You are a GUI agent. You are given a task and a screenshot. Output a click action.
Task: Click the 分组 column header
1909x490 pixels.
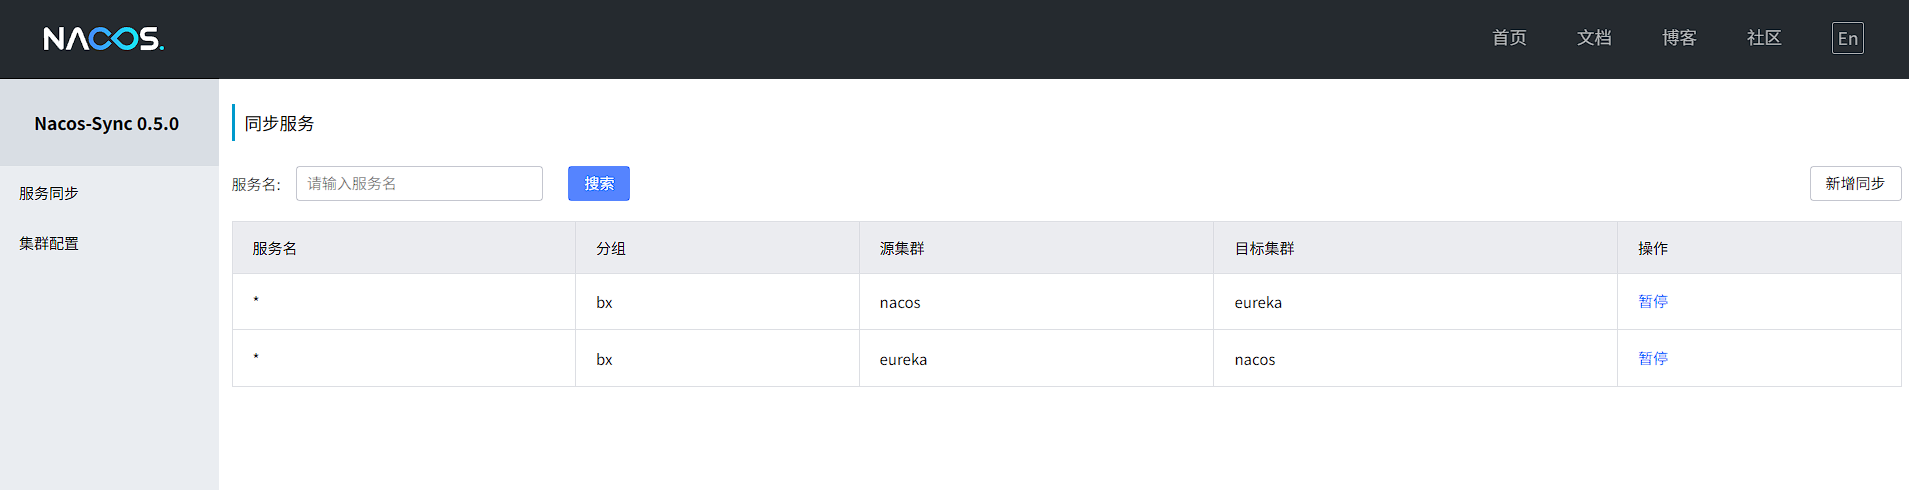coord(611,248)
